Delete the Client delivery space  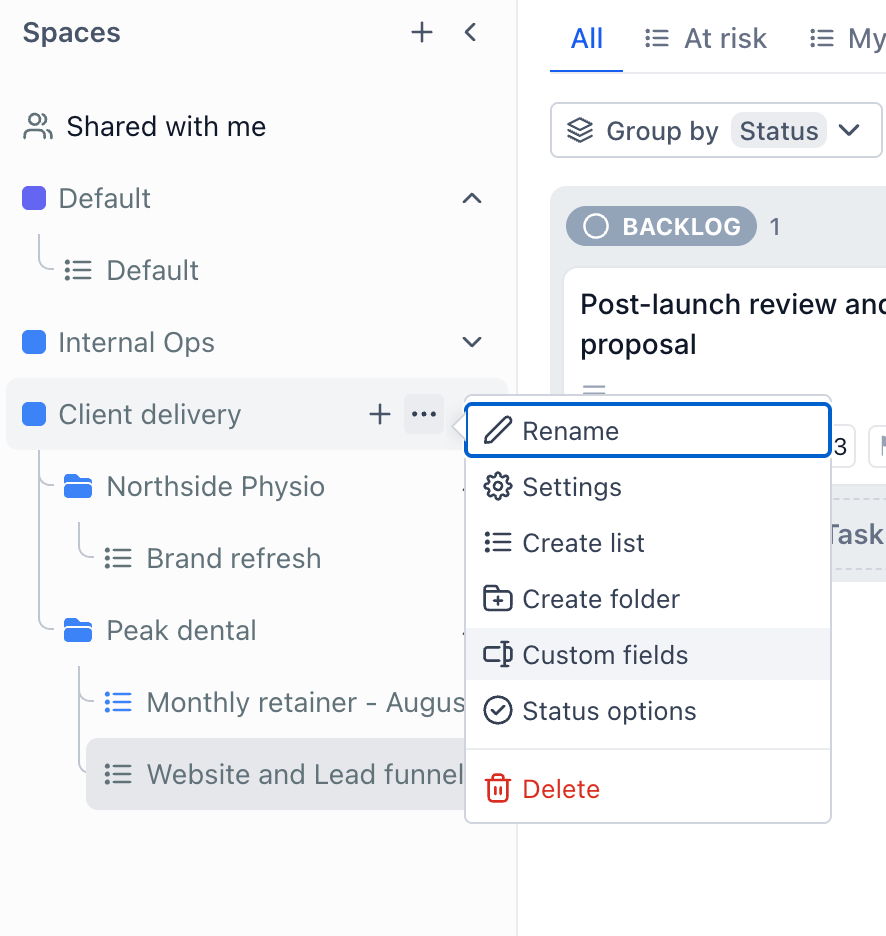coord(648,789)
